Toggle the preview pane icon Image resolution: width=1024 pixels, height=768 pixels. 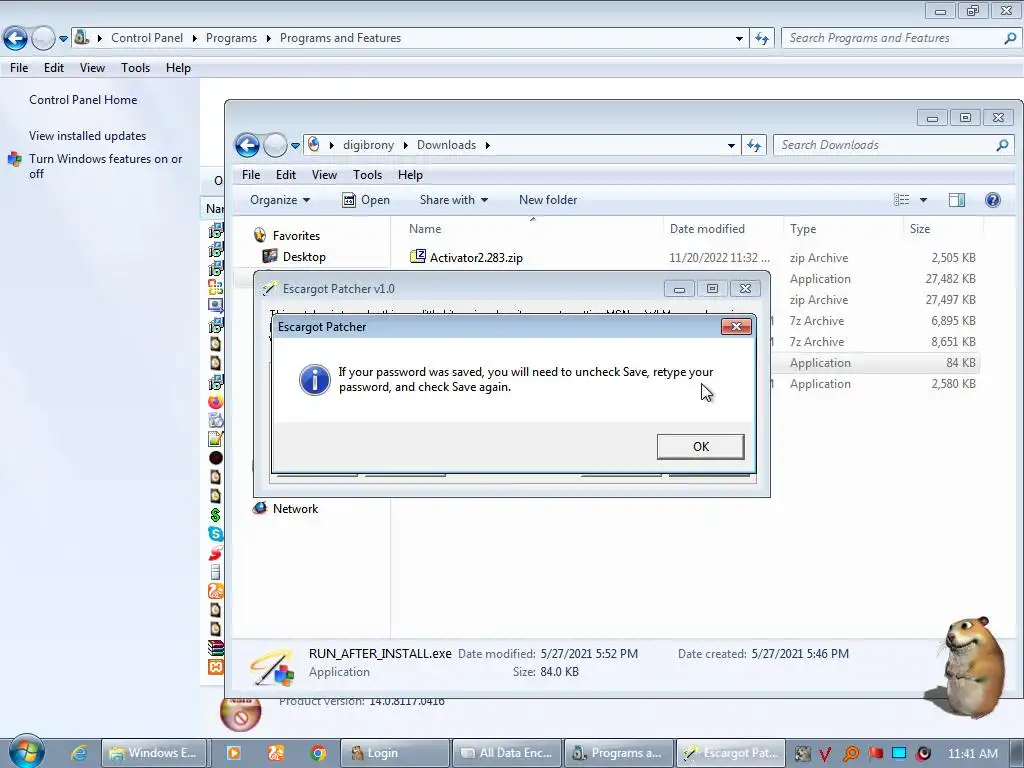coord(957,200)
